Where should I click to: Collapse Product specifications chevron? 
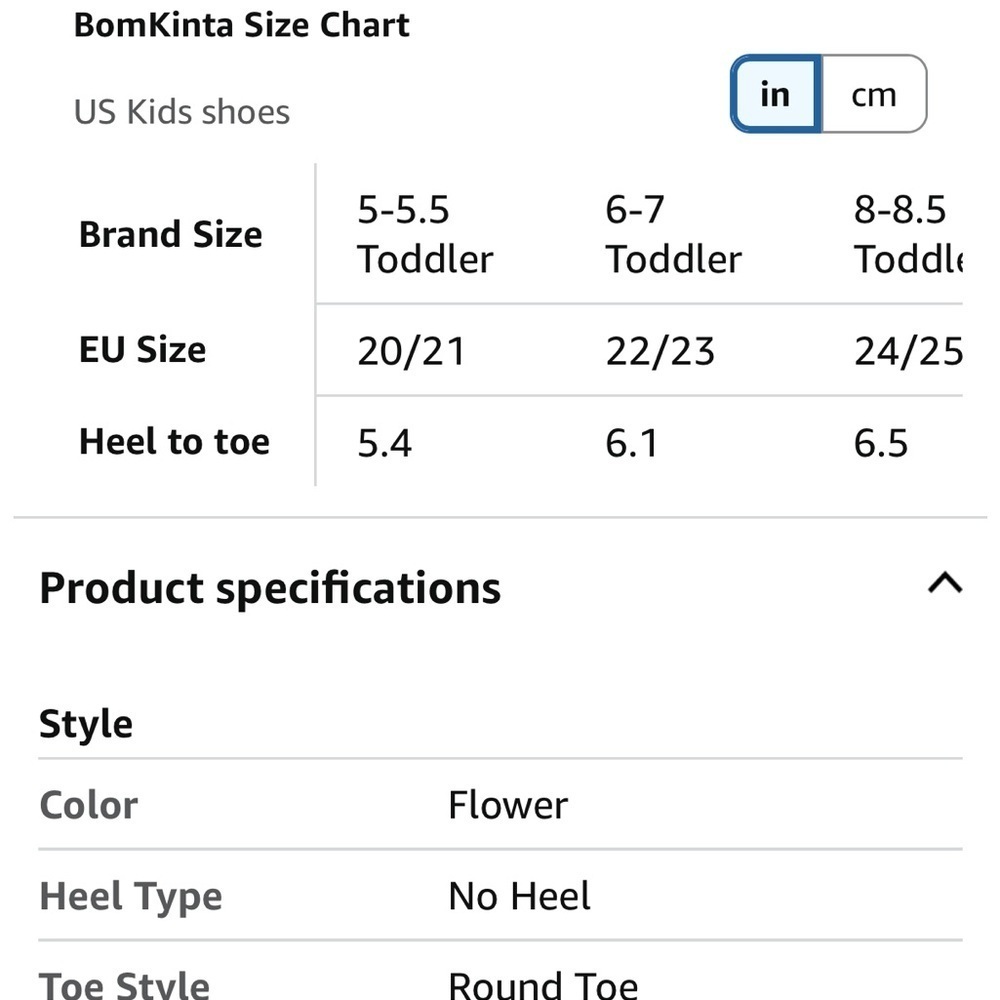(945, 583)
